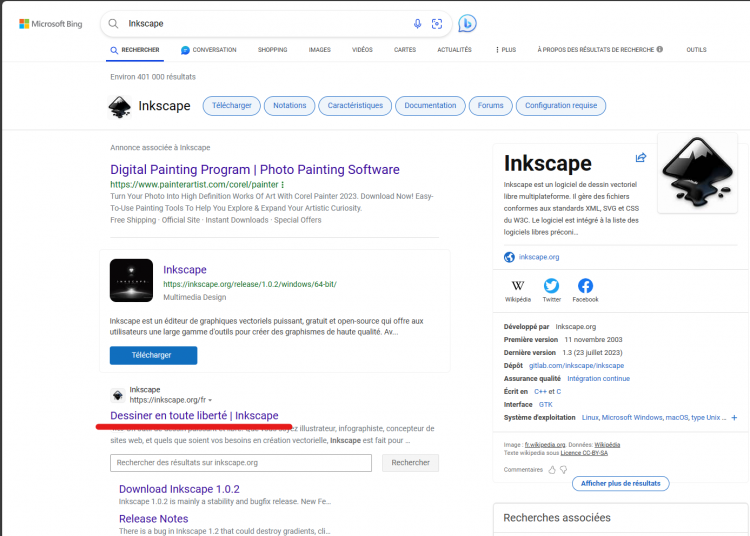Open the Twitter icon link
The image size is (750, 536).
click(x=551, y=287)
